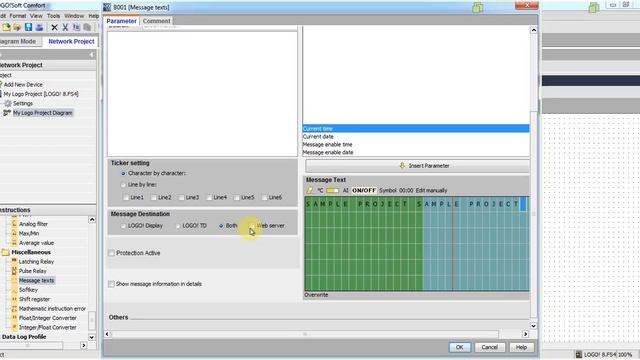The image size is (640, 360).
Task: Select Line by line ticker option
Action: [123, 185]
